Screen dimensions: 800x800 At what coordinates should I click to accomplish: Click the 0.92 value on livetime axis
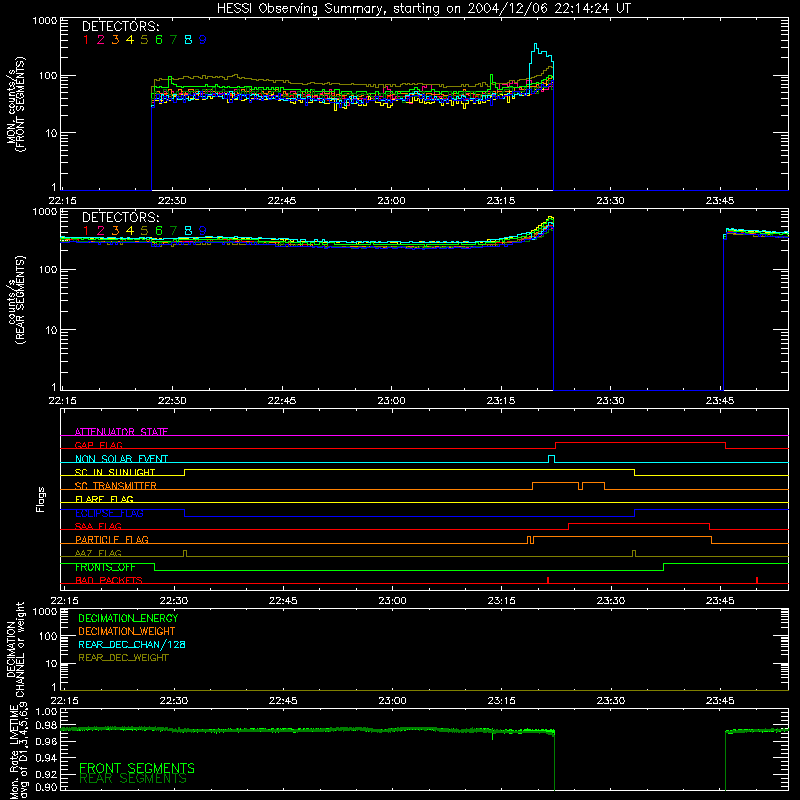tap(46, 773)
